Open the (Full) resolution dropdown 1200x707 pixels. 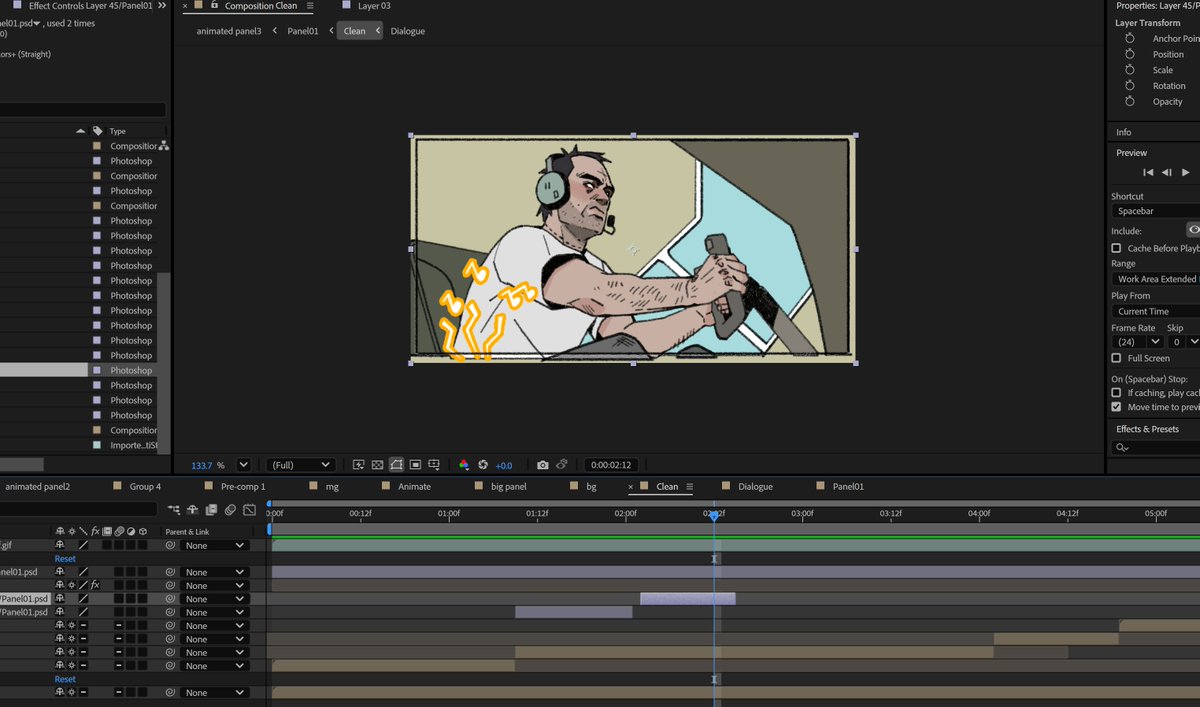pos(300,465)
